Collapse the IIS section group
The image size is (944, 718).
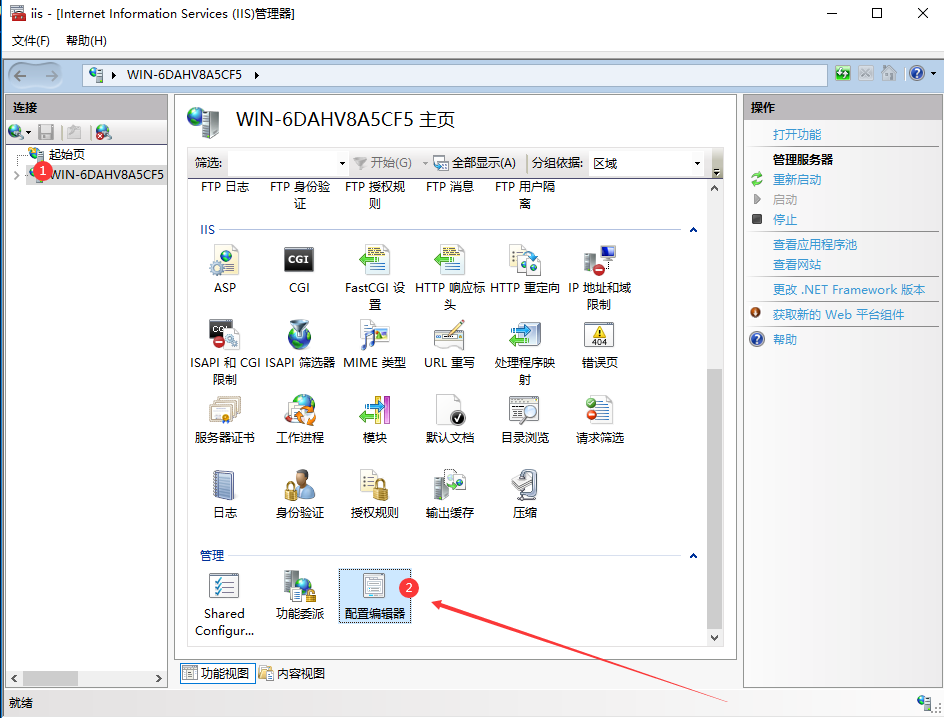693,230
